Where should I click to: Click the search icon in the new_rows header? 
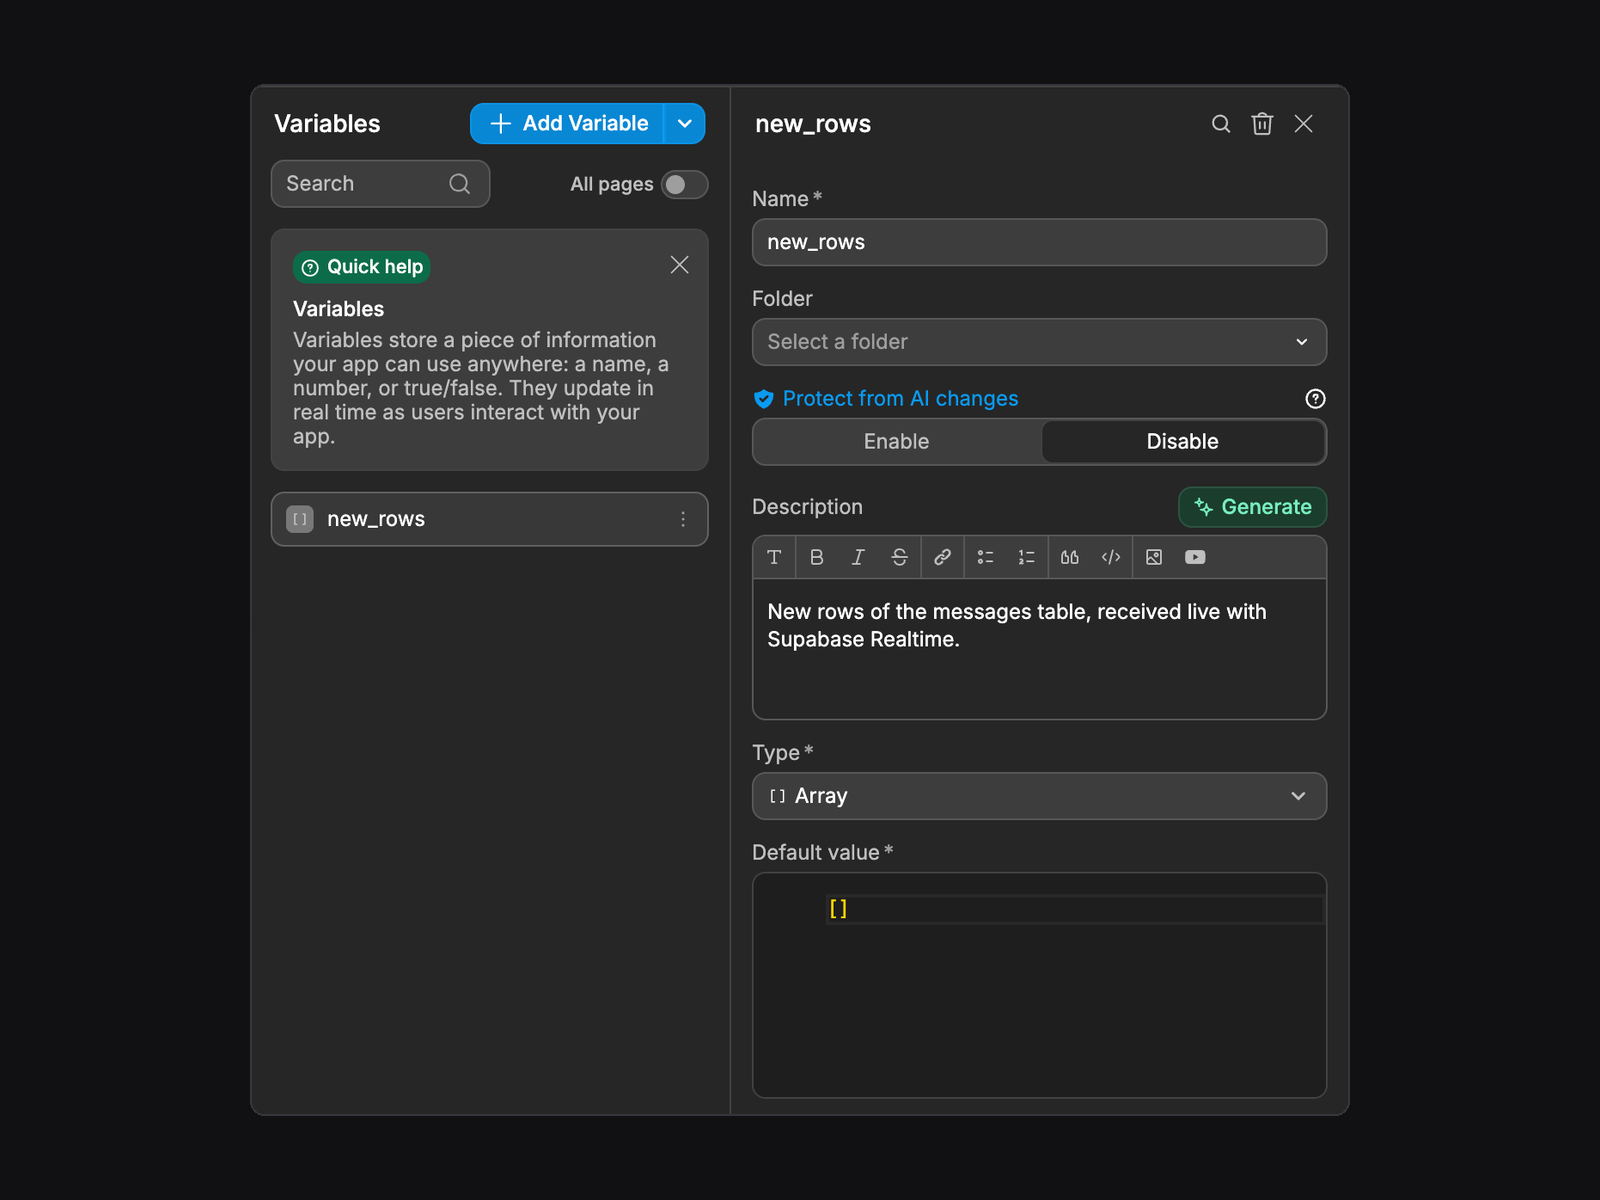(1221, 124)
